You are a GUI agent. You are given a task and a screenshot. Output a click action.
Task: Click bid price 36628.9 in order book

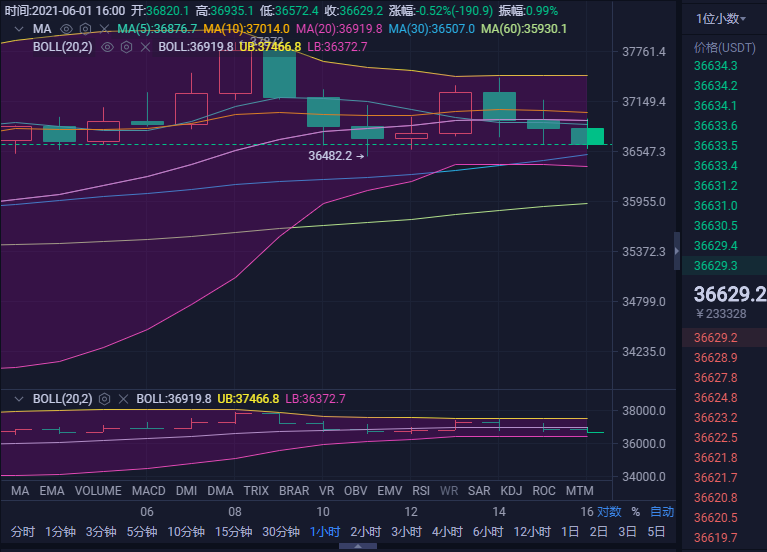716,358
